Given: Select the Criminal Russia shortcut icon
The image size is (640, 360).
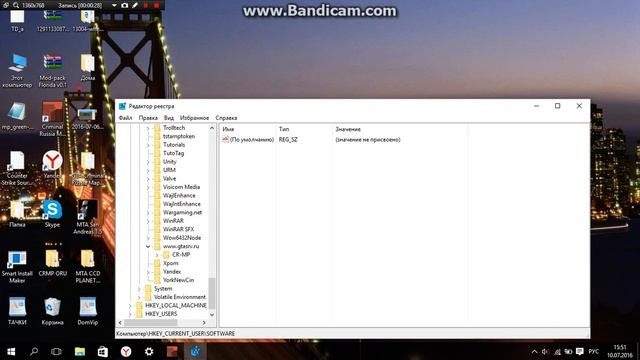Looking at the screenshot, I should coord(53,119).
